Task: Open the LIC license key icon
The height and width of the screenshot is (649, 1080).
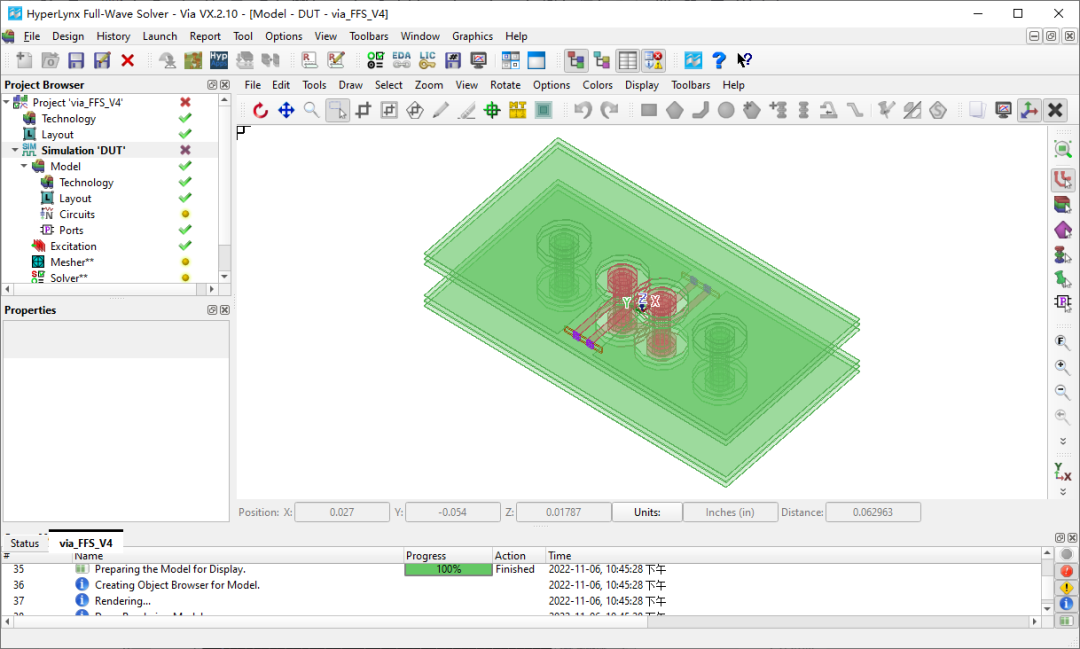Action: [x=427, y=61]
